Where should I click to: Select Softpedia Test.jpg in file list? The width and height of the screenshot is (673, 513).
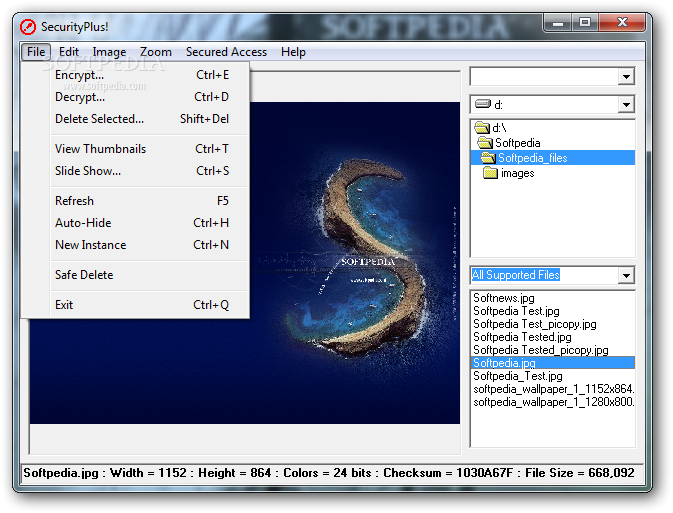516,311
